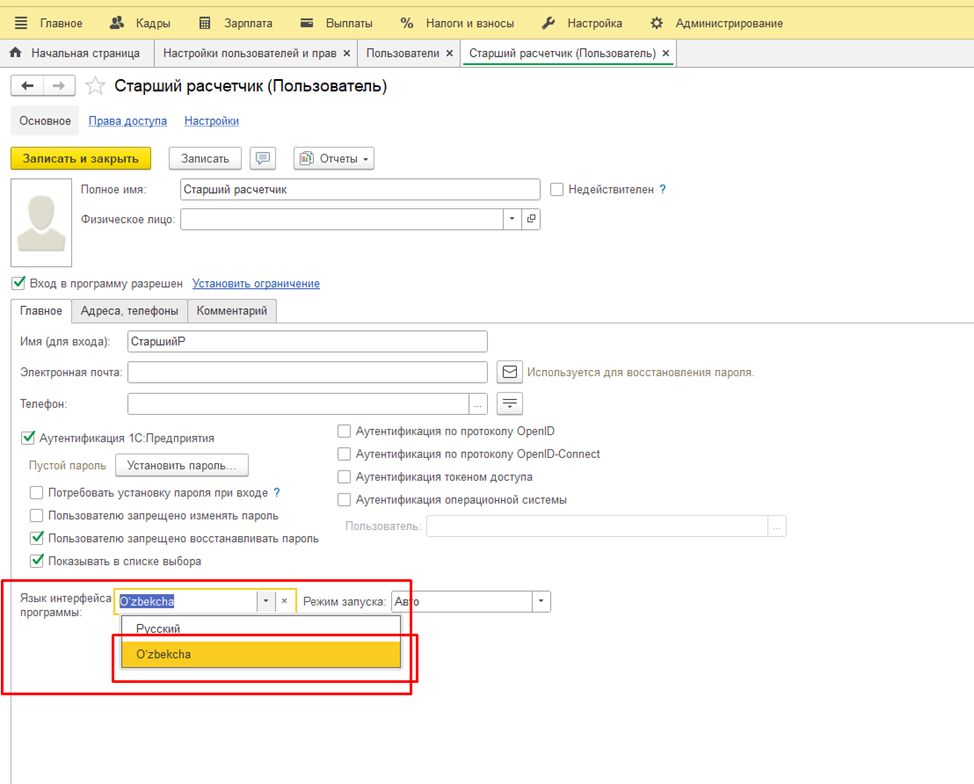Viewport: 974px width, 784px height.
Task: Clear the interface language with the X button
Action: 285,601
